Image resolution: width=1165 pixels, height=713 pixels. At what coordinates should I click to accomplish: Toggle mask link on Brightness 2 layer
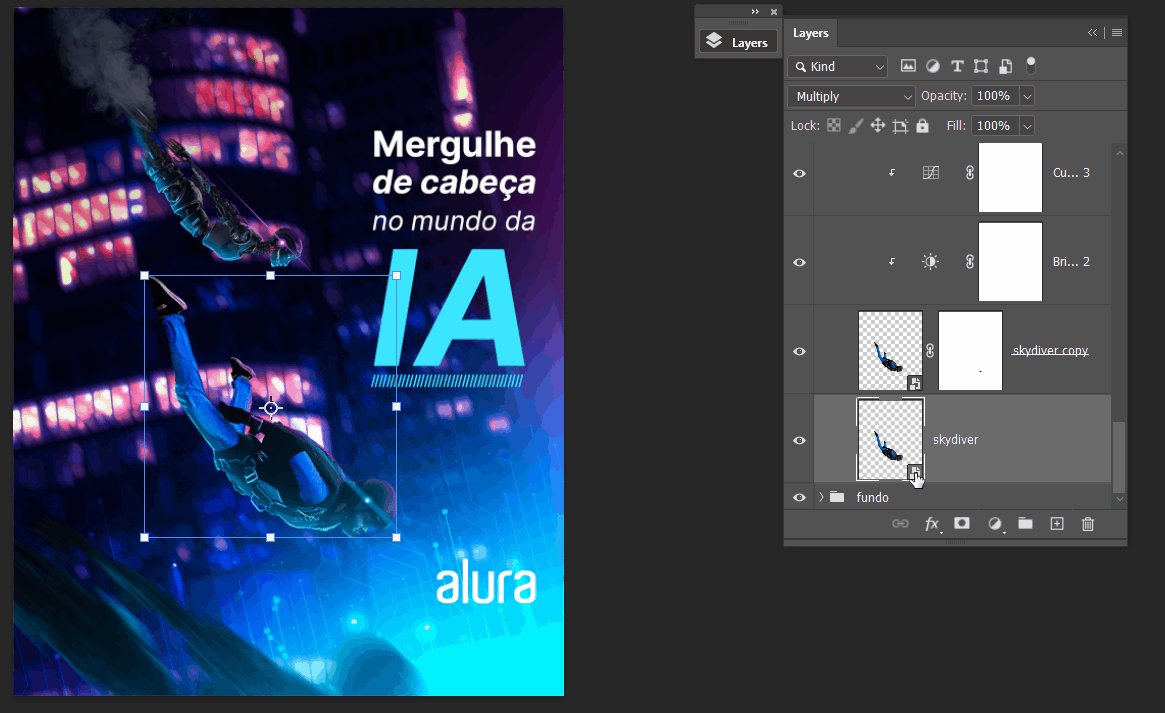click(x=970, y=261)
